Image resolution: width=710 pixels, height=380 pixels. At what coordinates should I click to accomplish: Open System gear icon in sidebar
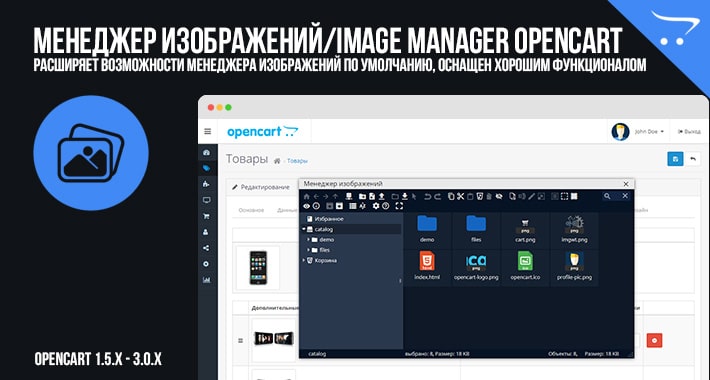point(206,264)
